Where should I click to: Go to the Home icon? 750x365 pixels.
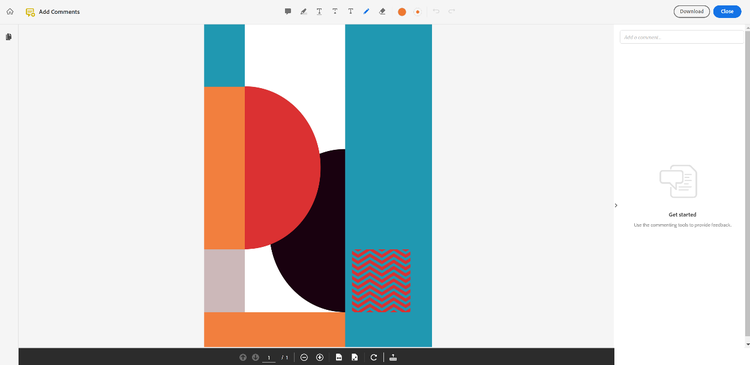pyautogui.click(x=10, y=11)
